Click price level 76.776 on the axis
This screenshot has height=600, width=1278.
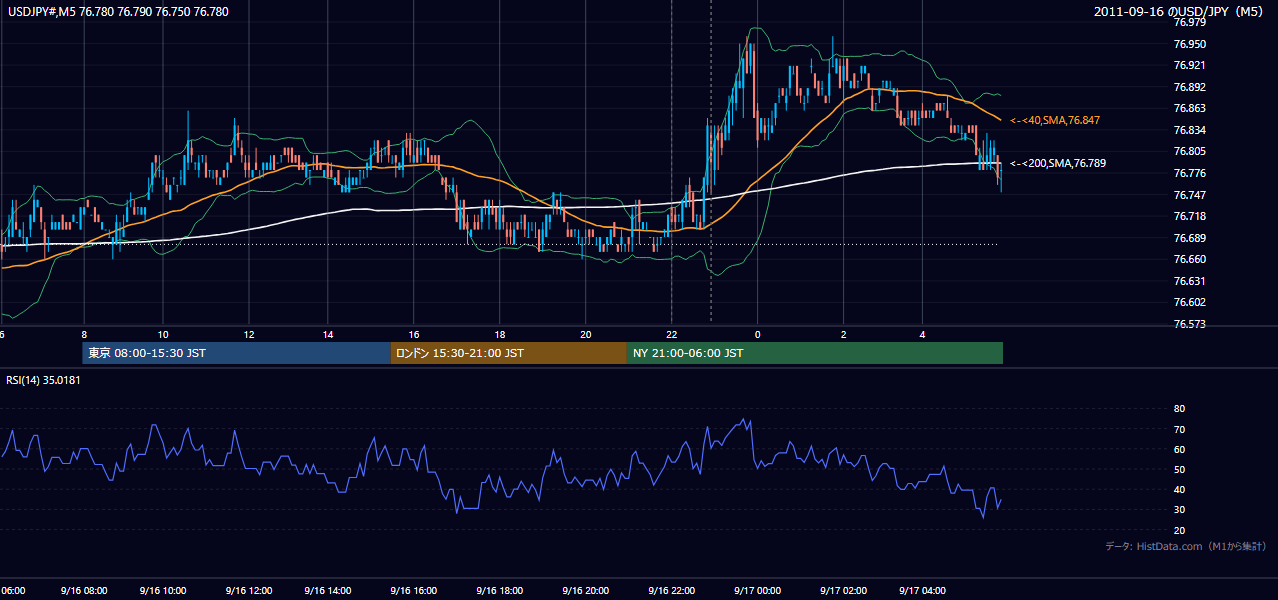pyautogui.click(x=1190, y=173)
